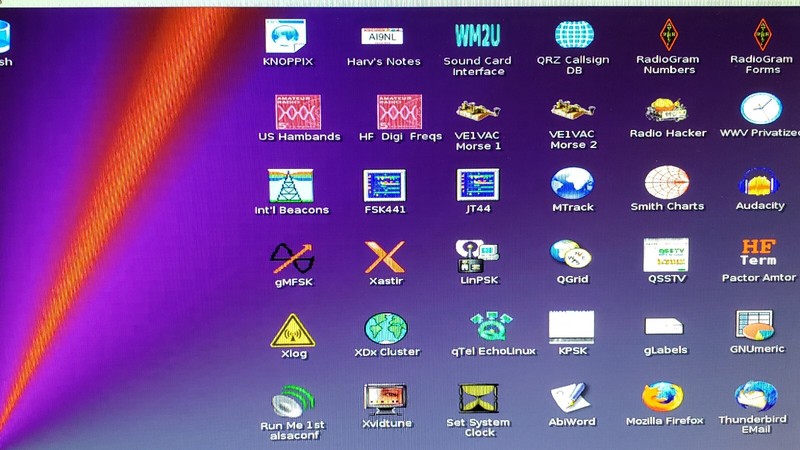Open gLabels icon
800x450 pixels.
pyautogui.click(x=664, y=327)
